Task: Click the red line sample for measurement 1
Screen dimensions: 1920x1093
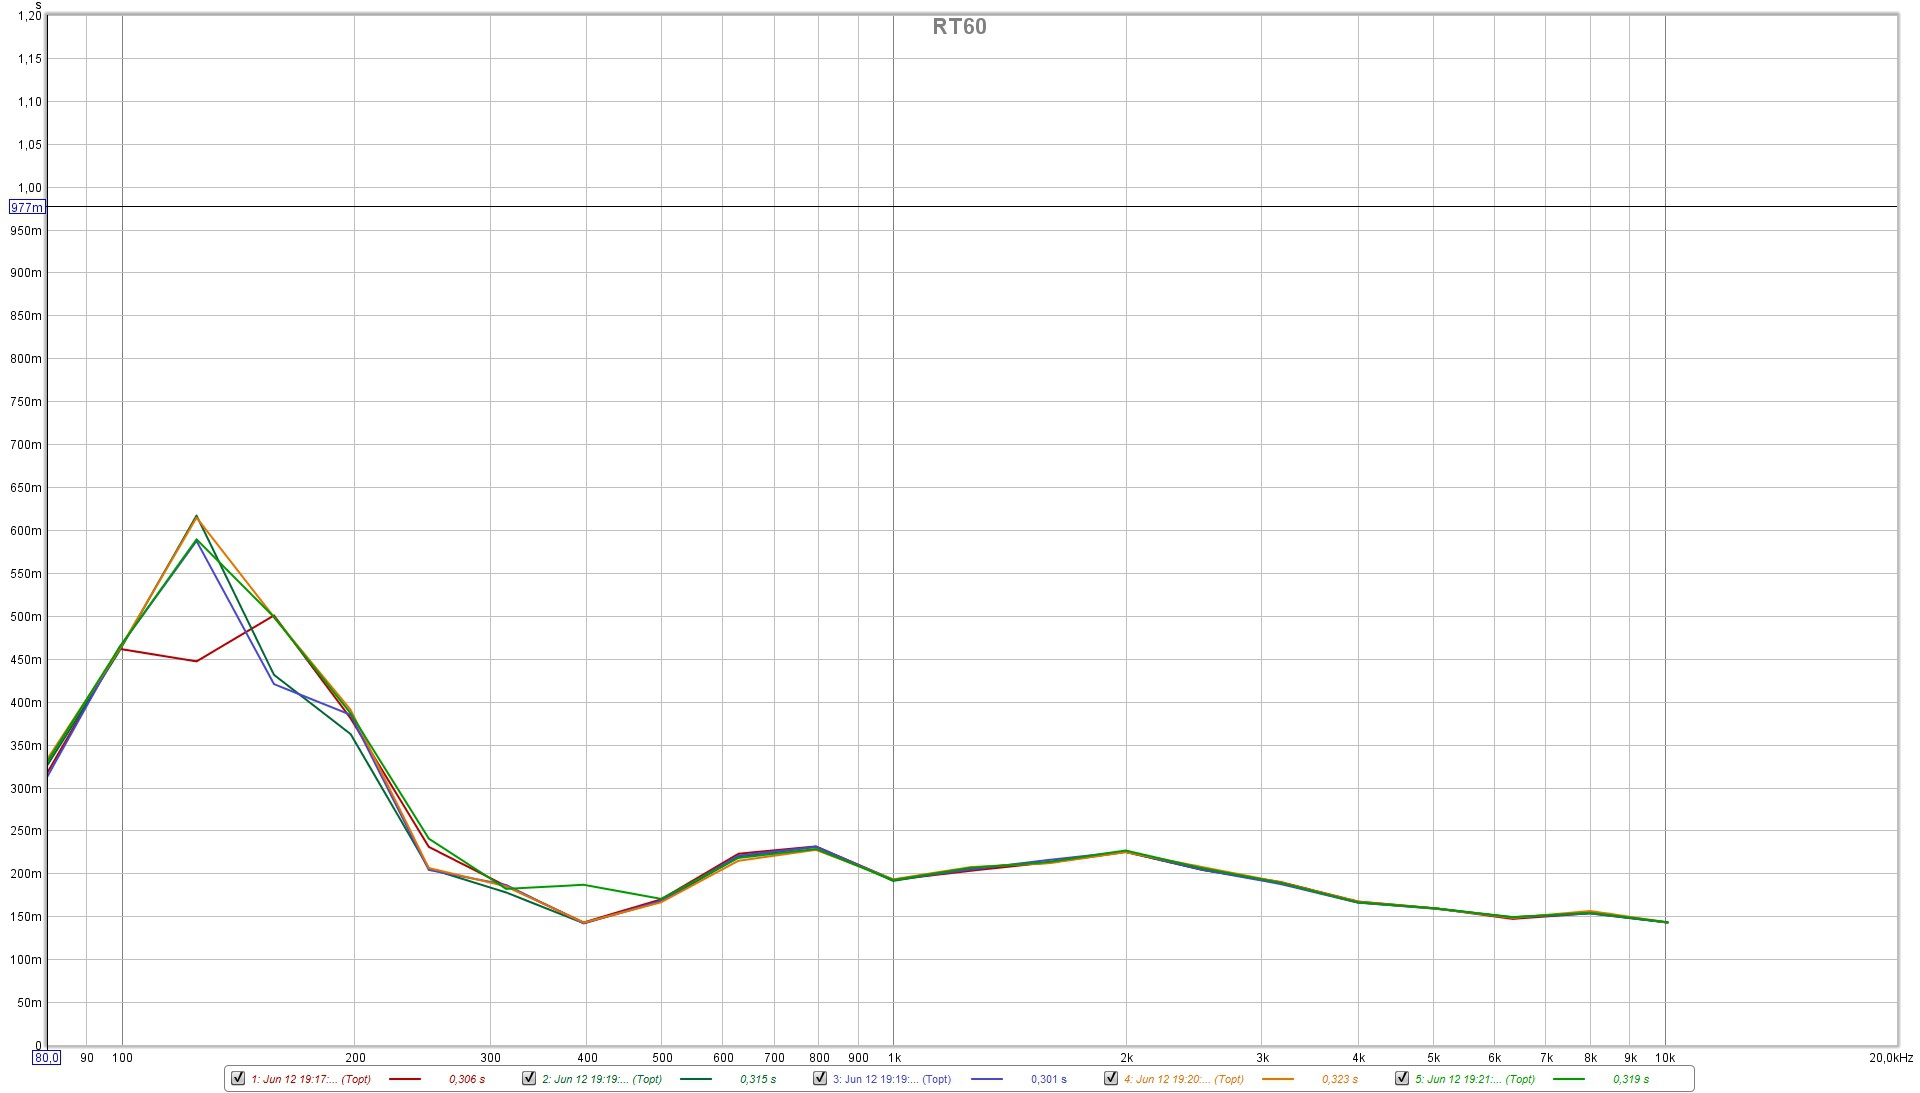Action: tap(405, 1079)
